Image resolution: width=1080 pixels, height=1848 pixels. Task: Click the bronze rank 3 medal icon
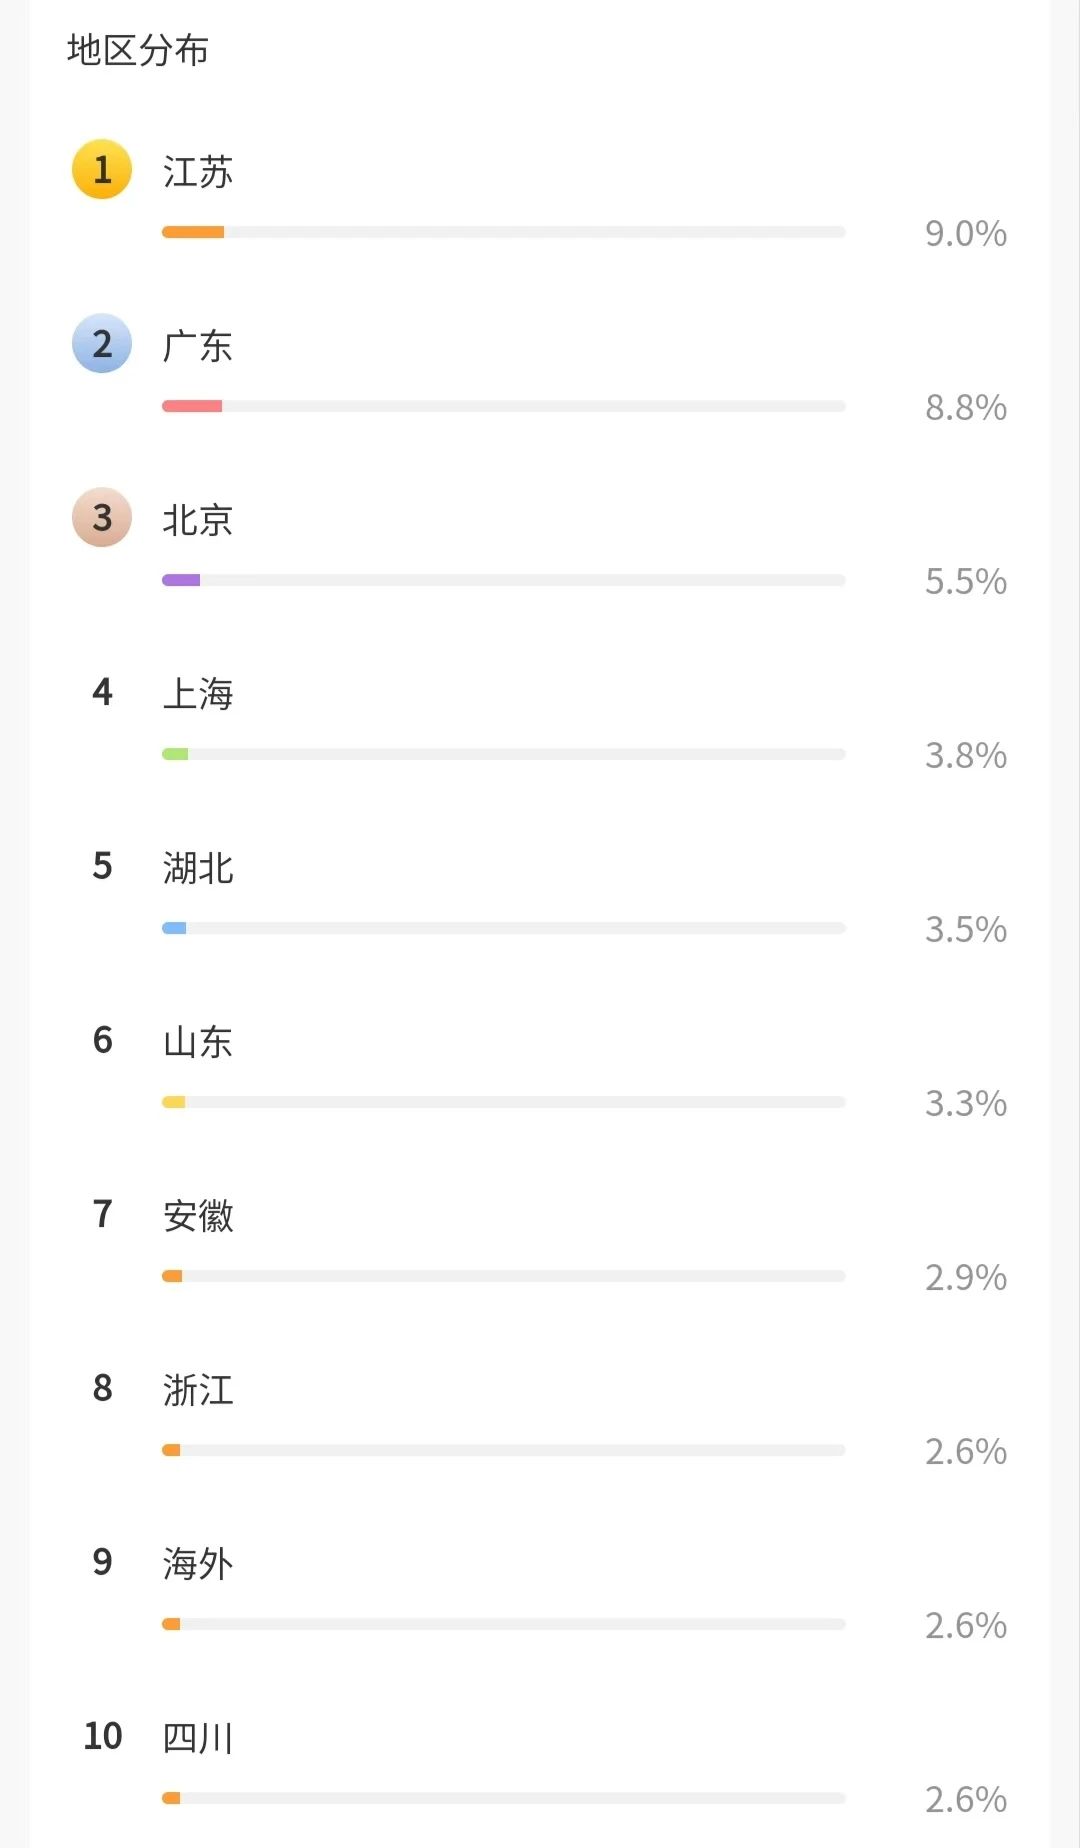(102, 517)
